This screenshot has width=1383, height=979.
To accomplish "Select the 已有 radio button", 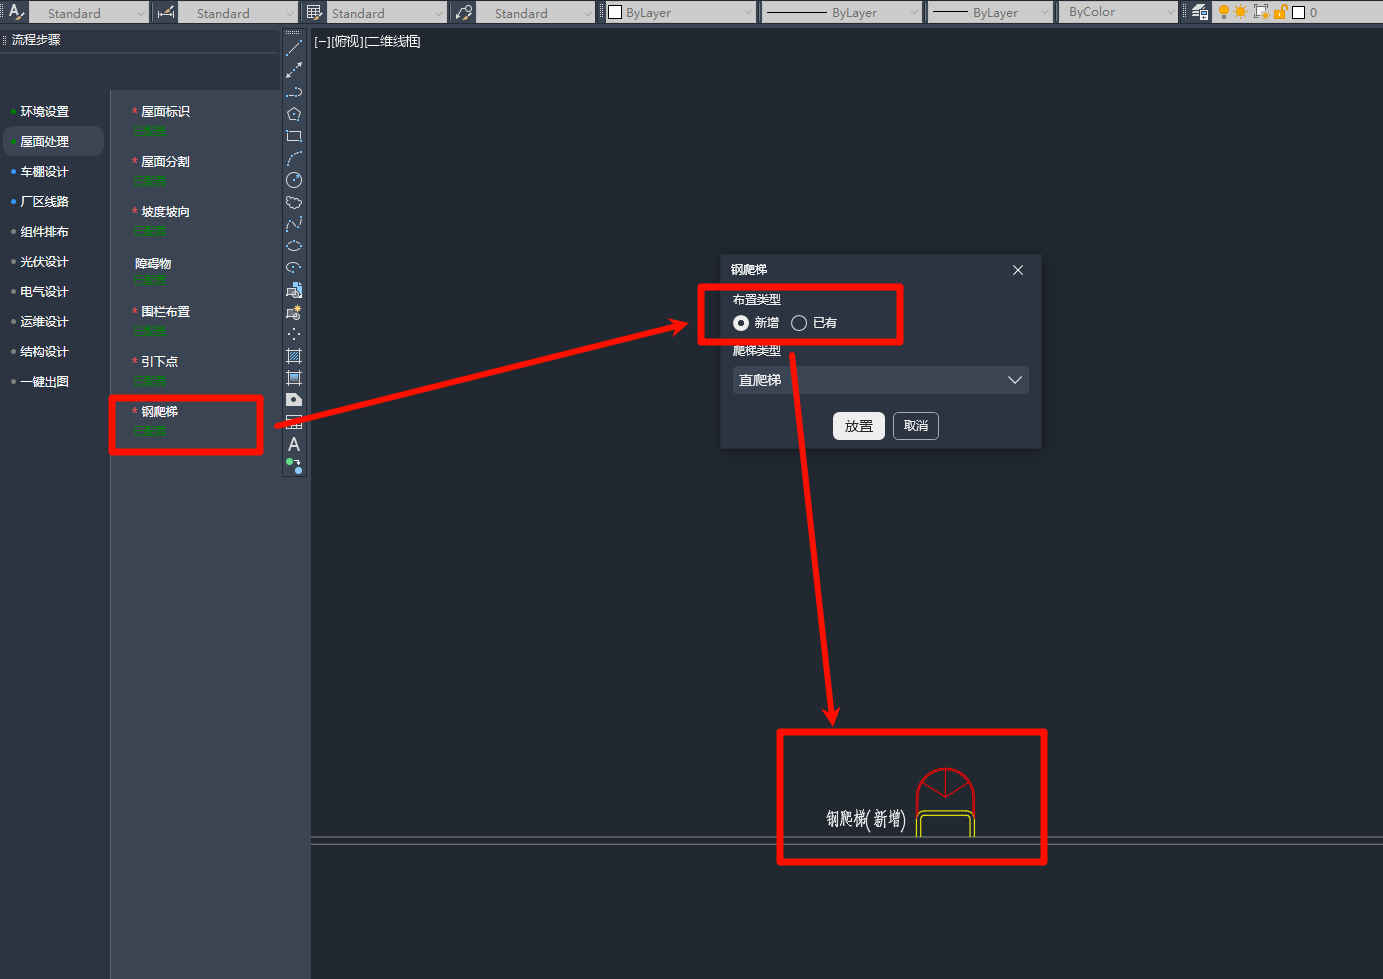I will click(x=799, y=323).
